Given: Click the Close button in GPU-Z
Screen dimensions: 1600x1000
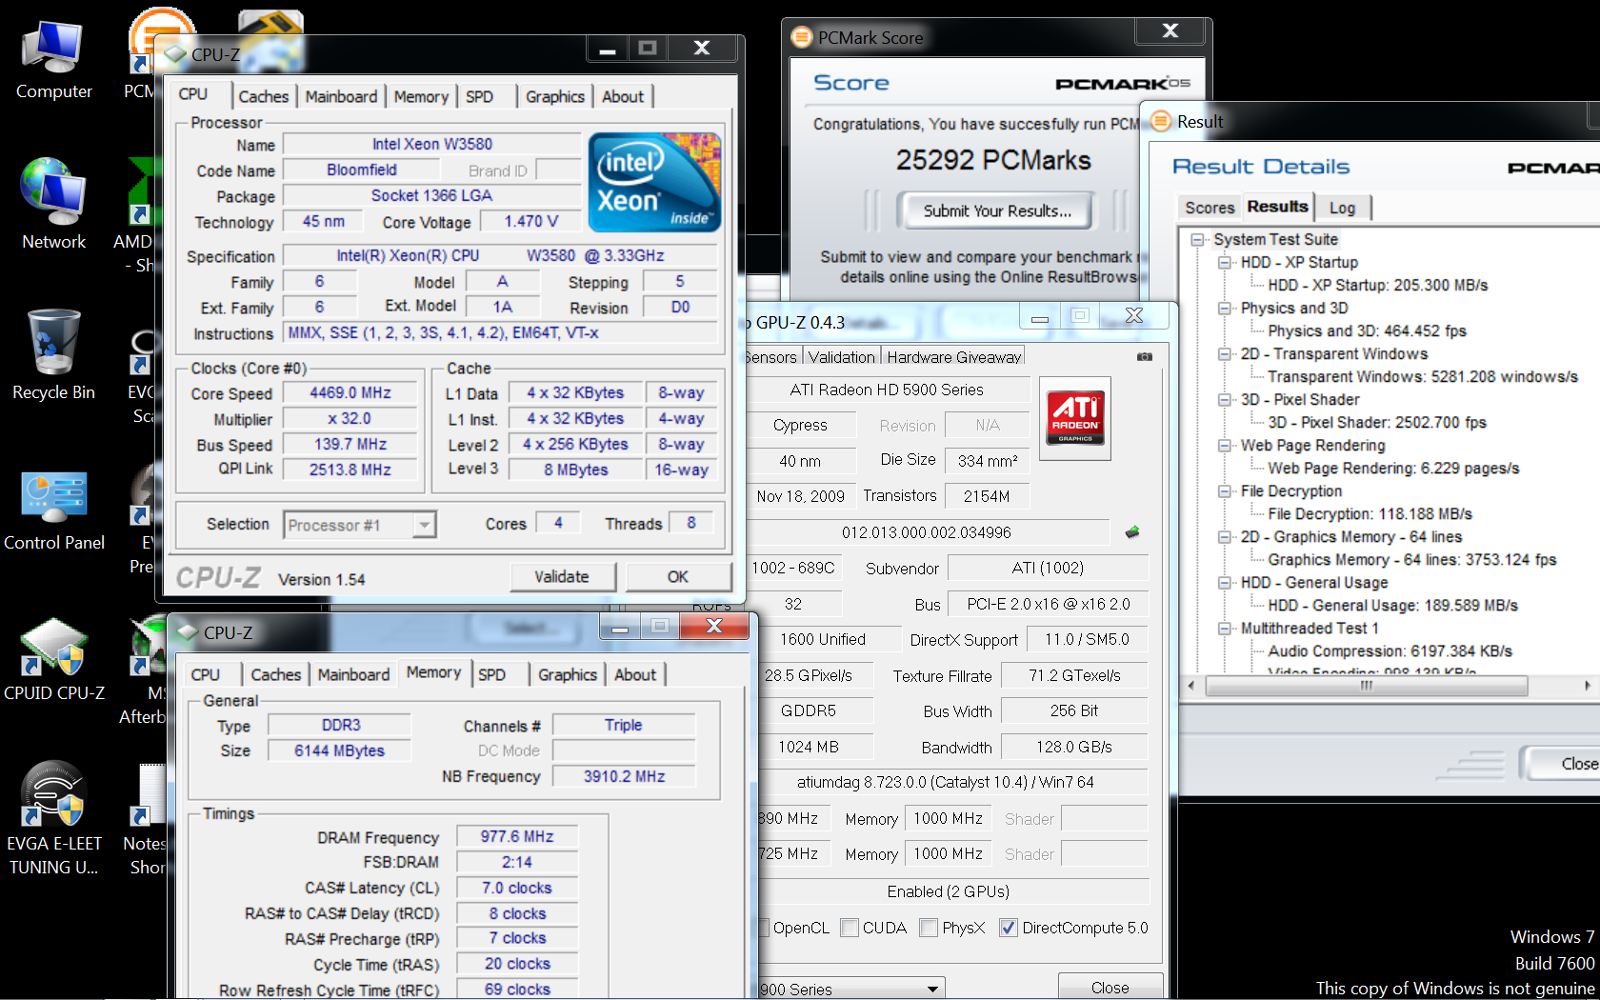Looking at the screenshot, I should (x=1110, y=987).
